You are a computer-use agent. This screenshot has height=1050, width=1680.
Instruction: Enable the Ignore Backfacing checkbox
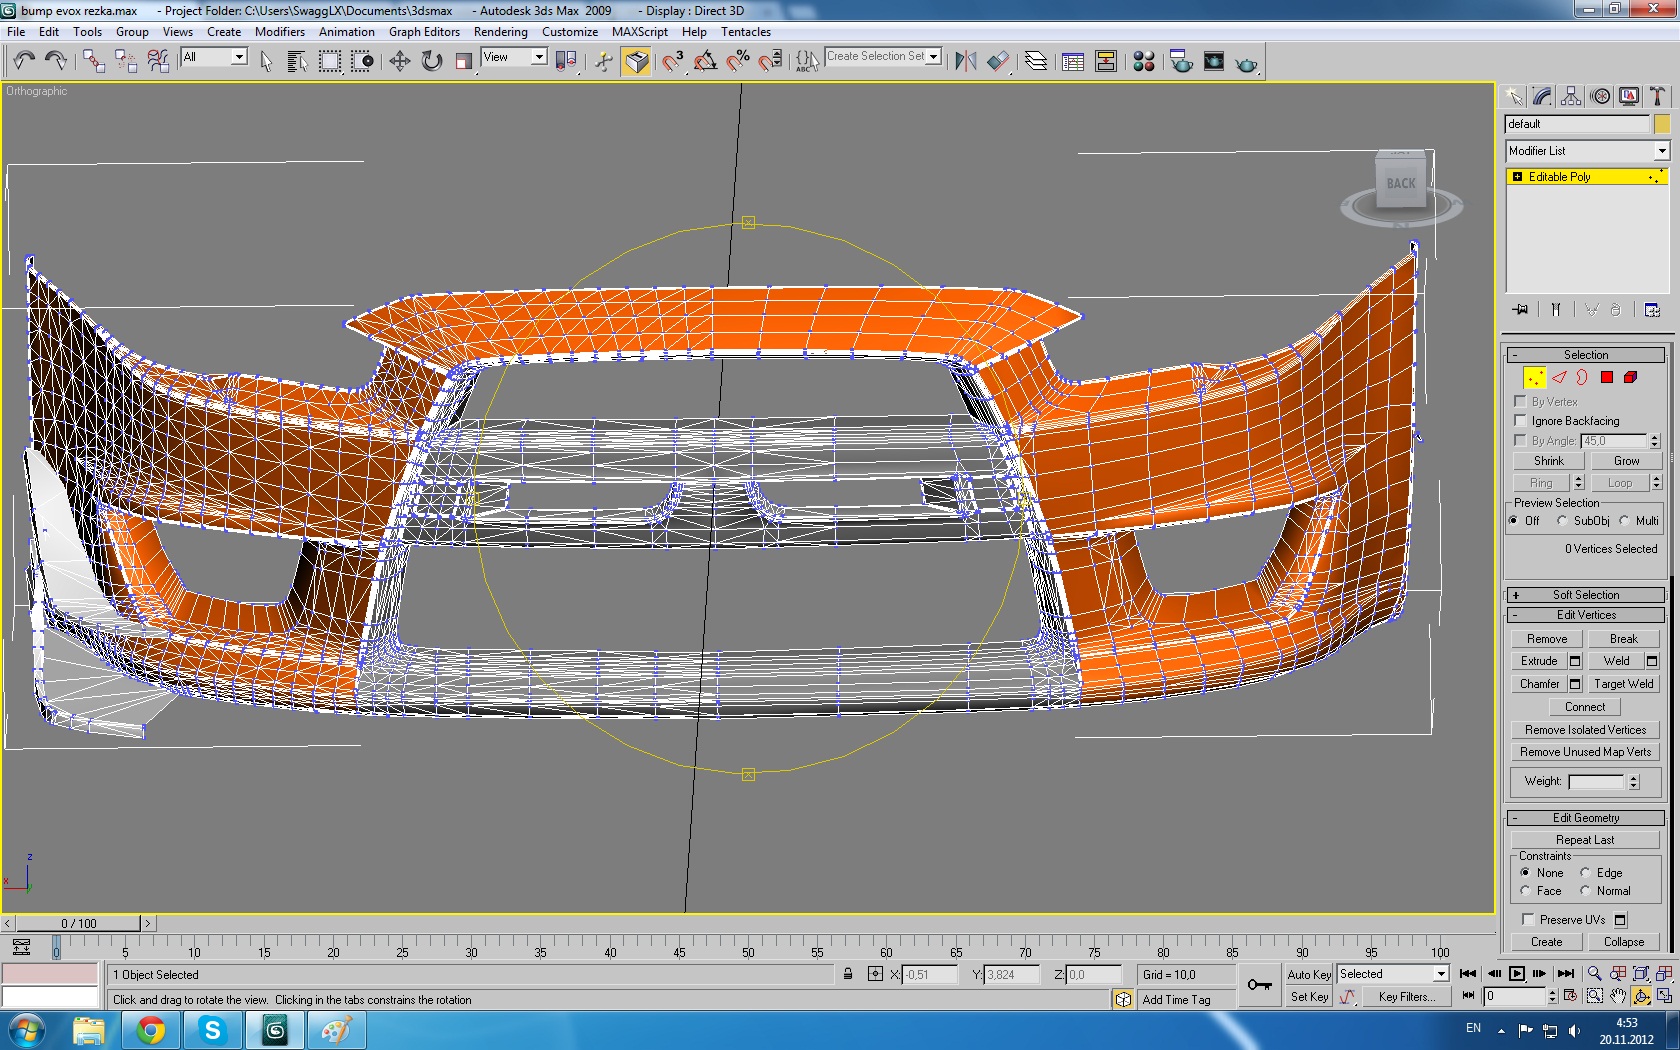pos(1521,421)
